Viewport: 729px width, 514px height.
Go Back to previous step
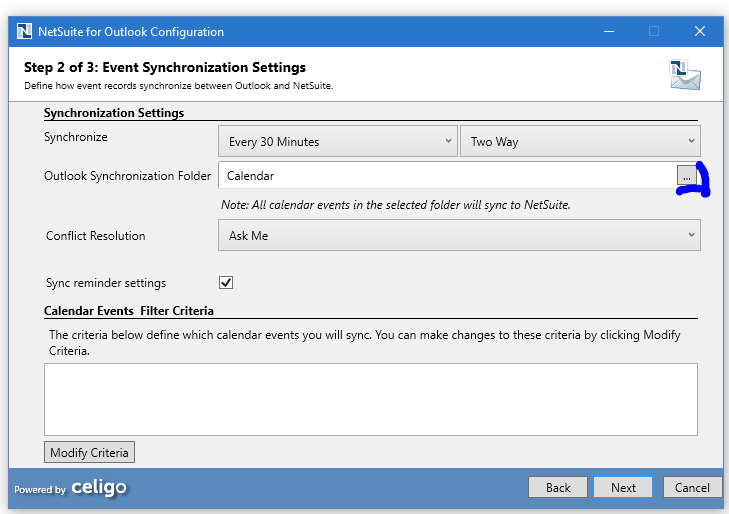(x=558, y=488)
